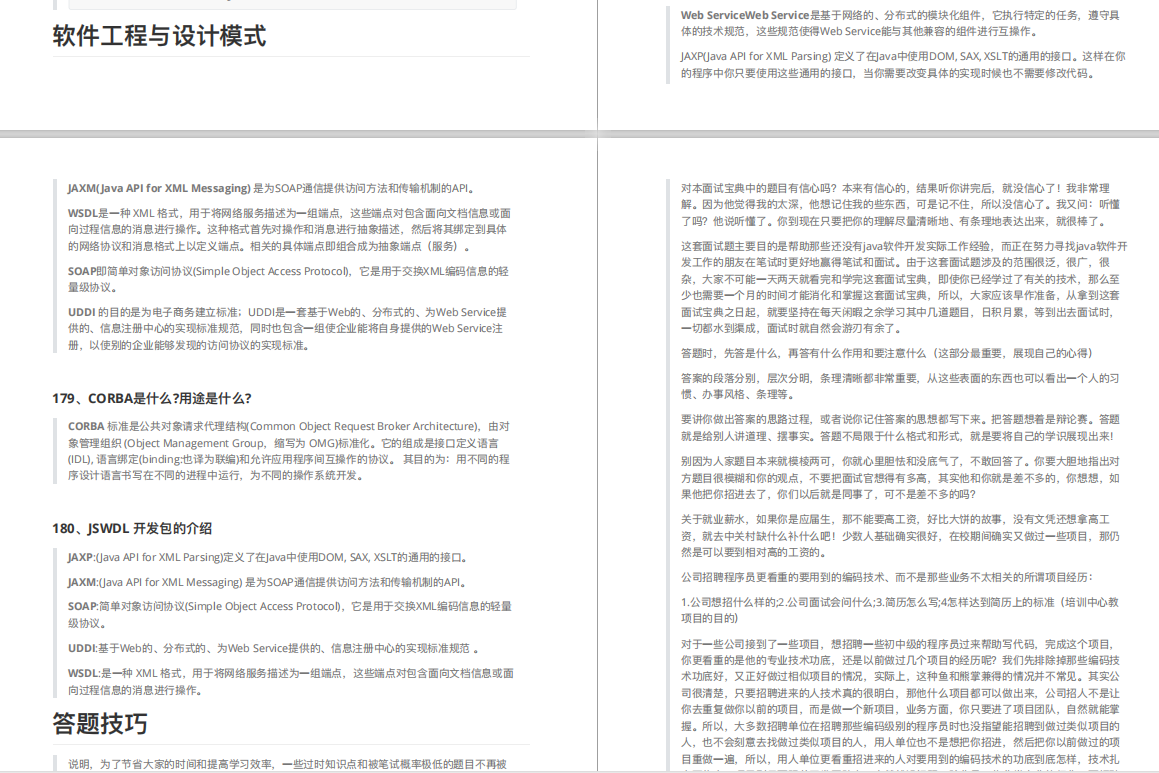Click the paragraph starting 说明，为了节省大家的时间
The image size is (1159, 773).
click(x=288, y=764)
